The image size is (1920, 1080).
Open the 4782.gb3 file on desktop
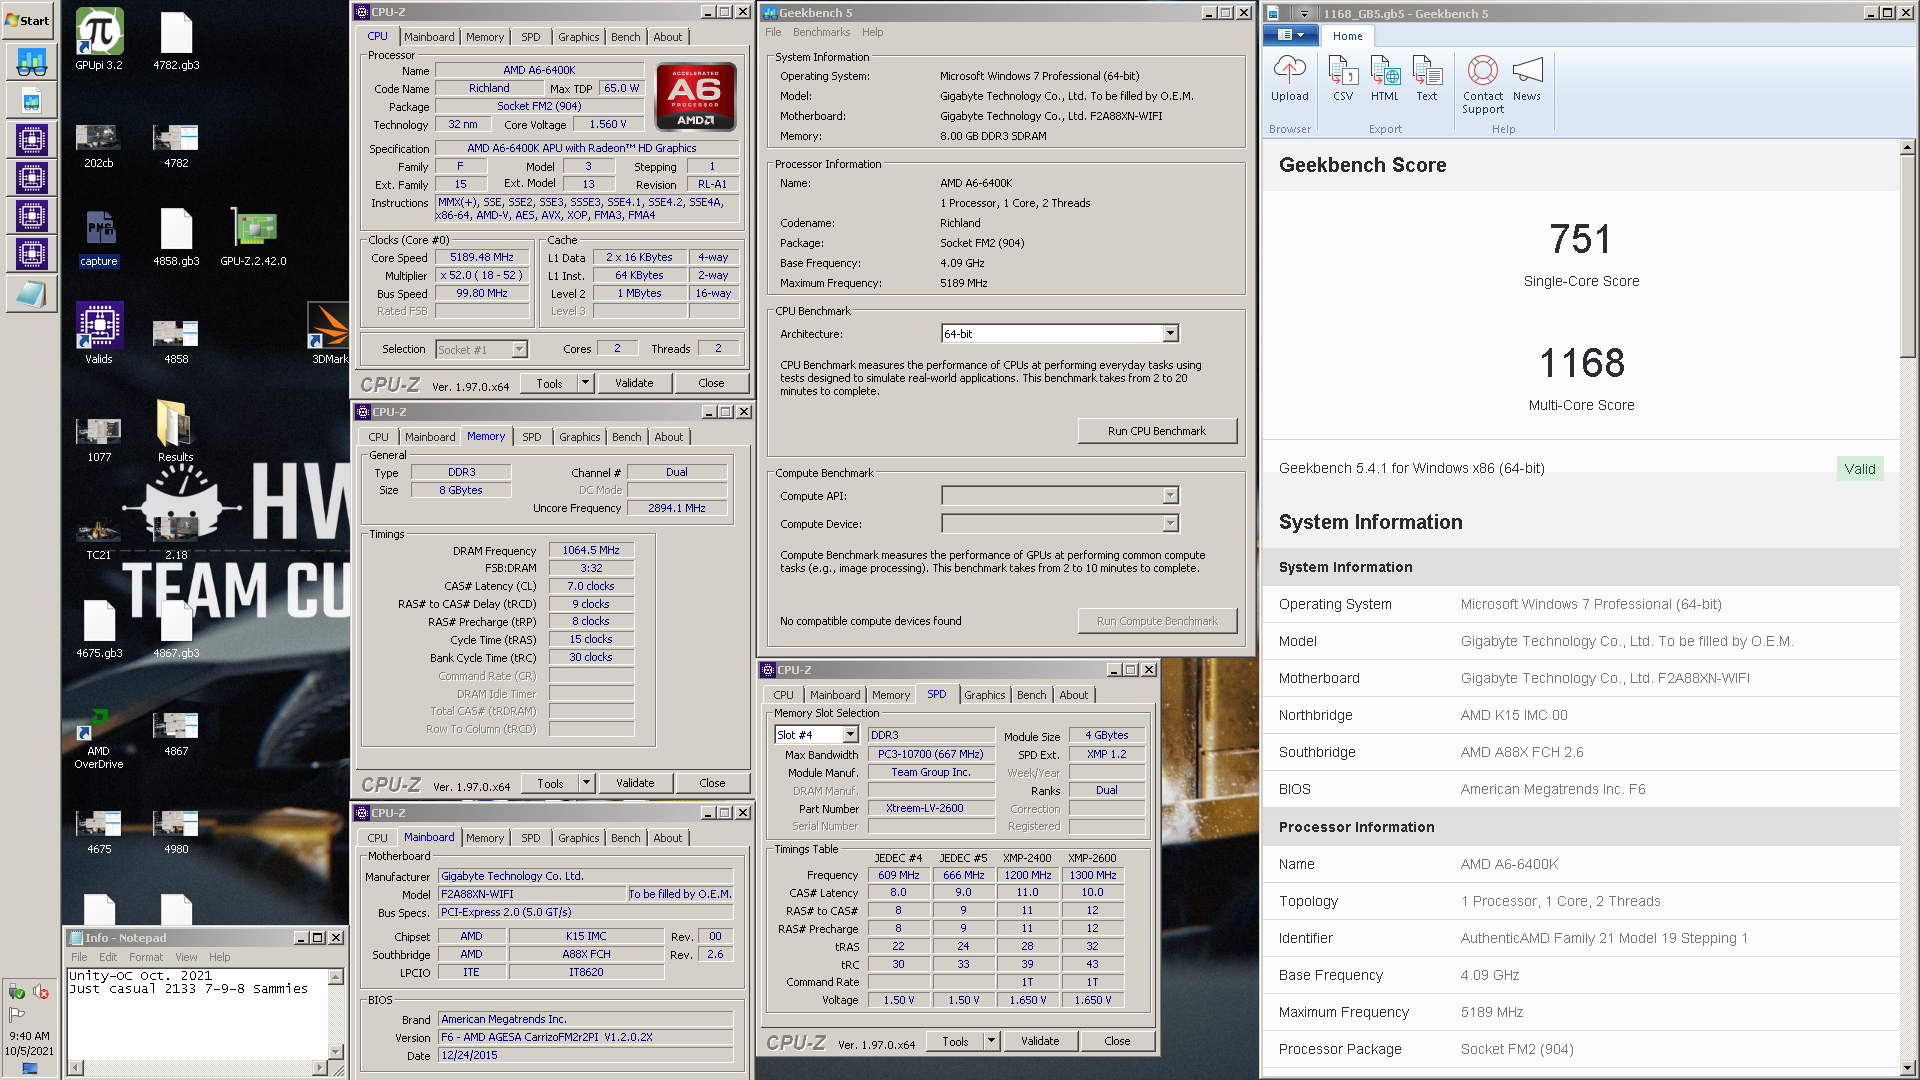[x=176, y=40]
